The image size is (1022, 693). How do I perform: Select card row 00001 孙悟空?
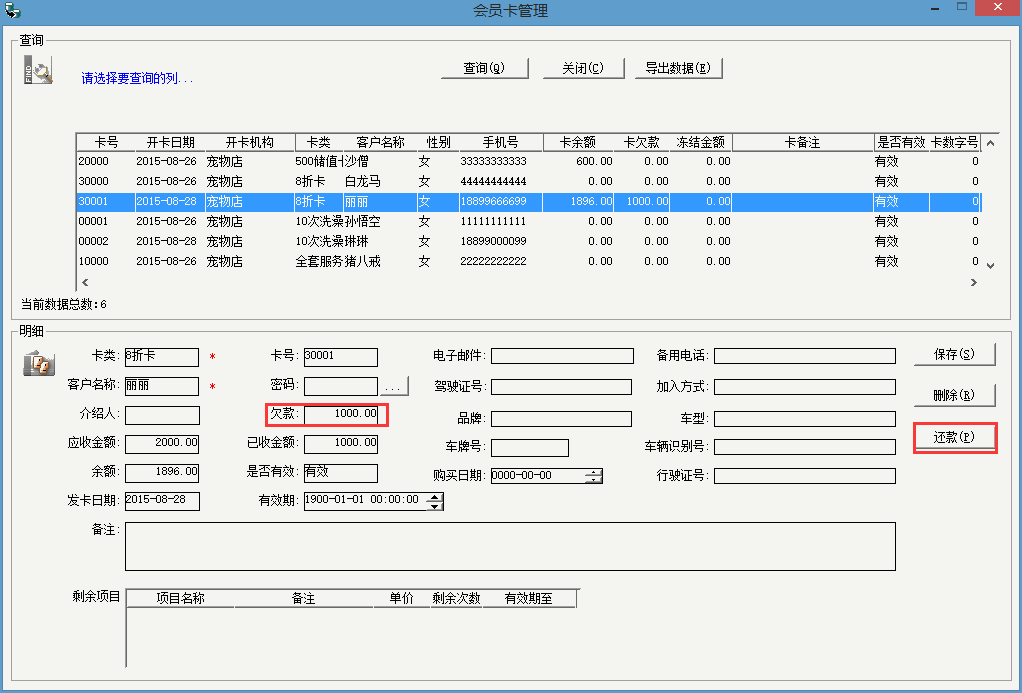click(529, 222)
